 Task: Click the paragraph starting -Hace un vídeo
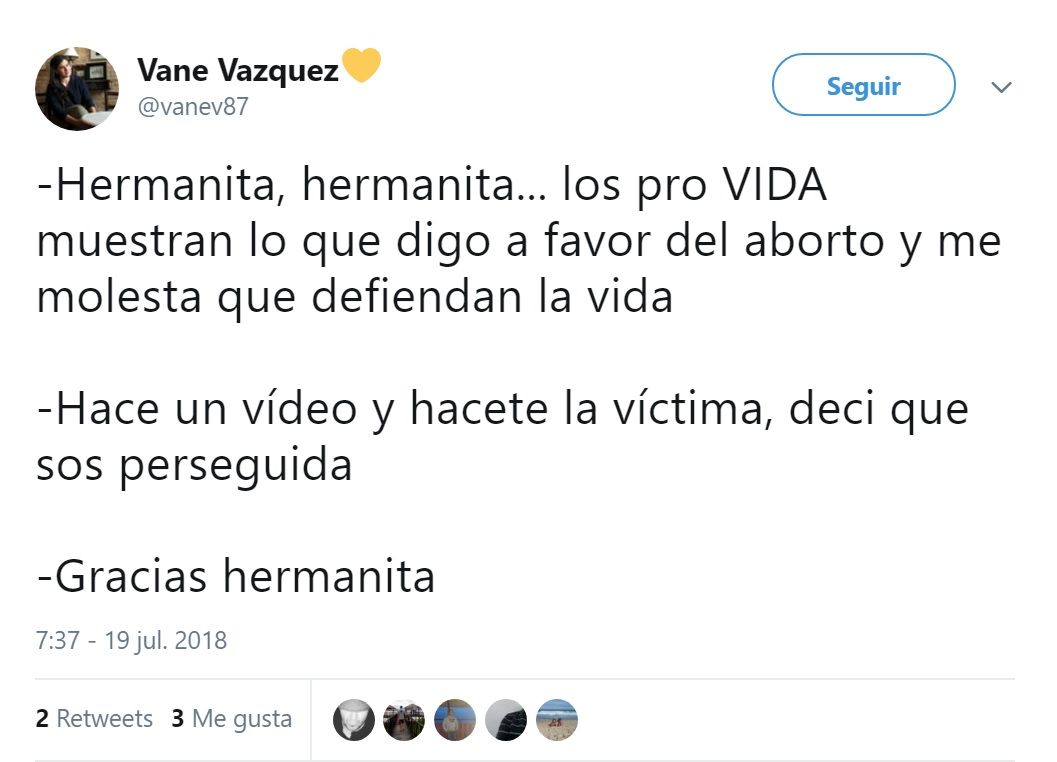click(x=503, y=436)
